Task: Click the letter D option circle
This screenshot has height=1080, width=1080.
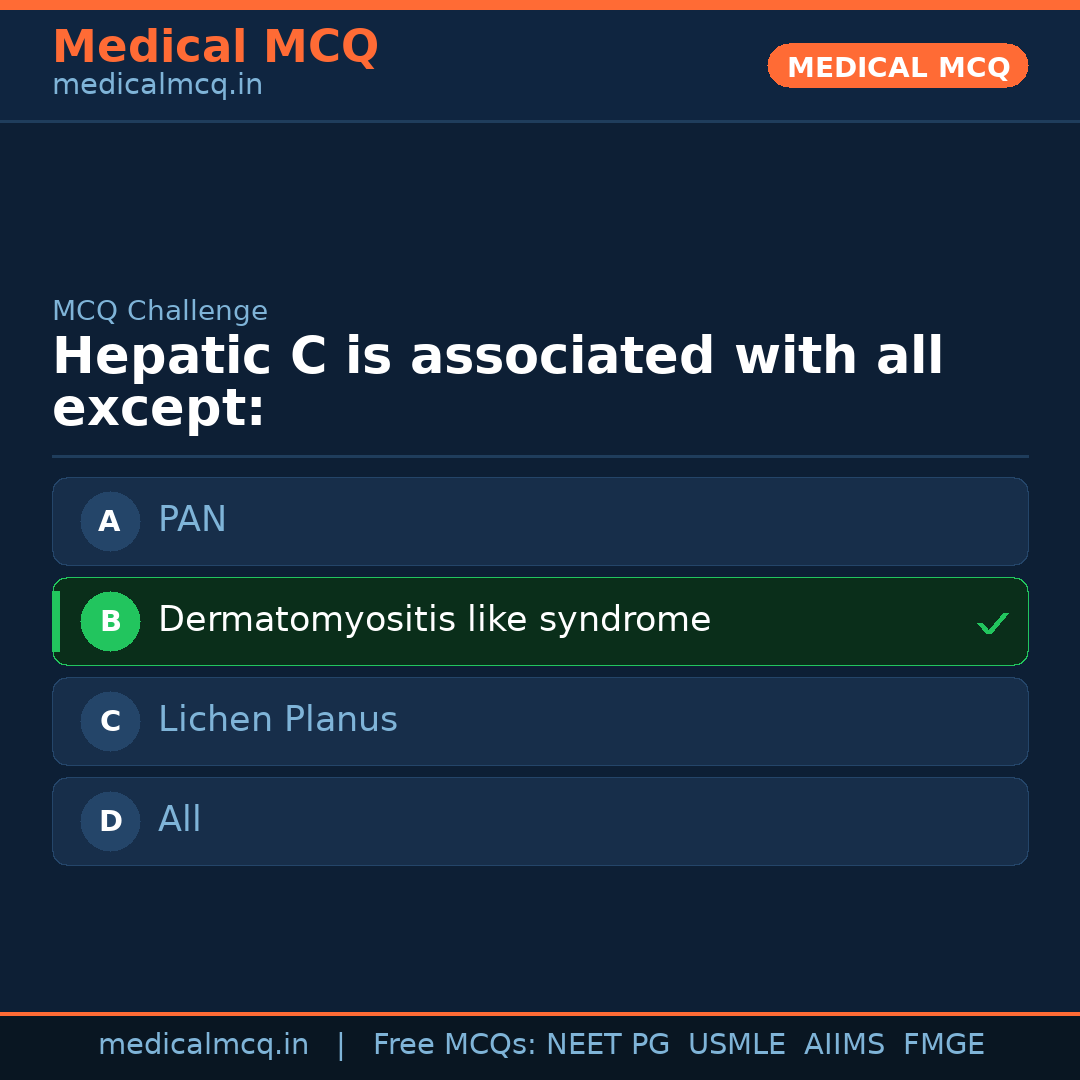Action: [x=110, y=821]
